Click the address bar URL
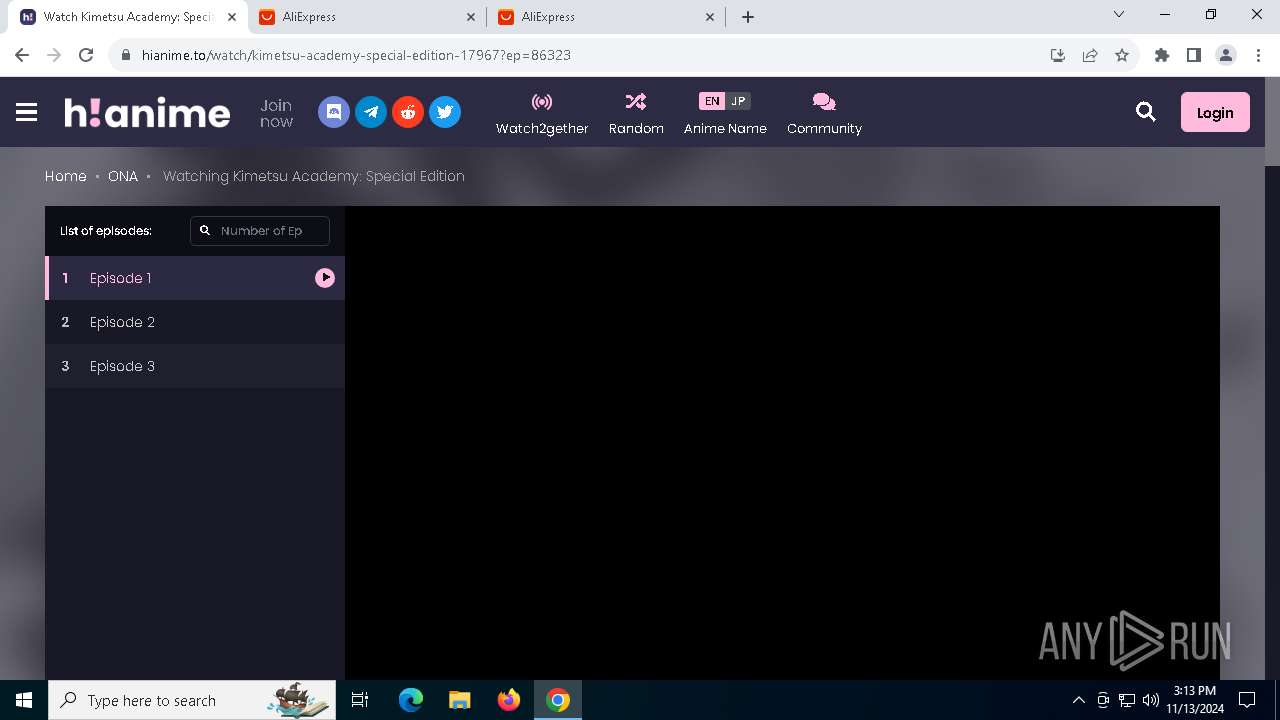 coord(356,55)
